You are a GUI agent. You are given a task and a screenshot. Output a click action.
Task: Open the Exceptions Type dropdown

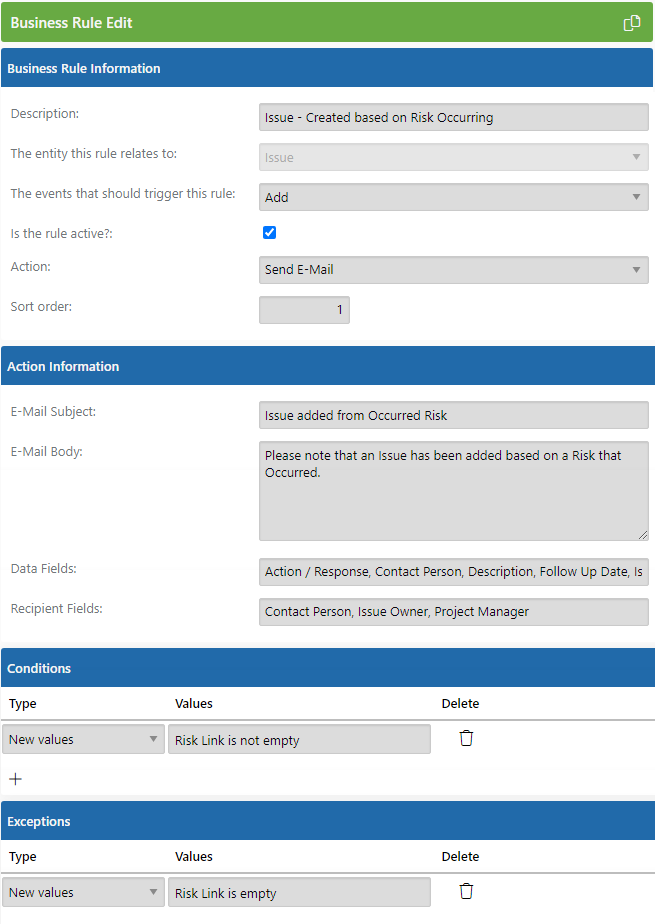(83, 892)
